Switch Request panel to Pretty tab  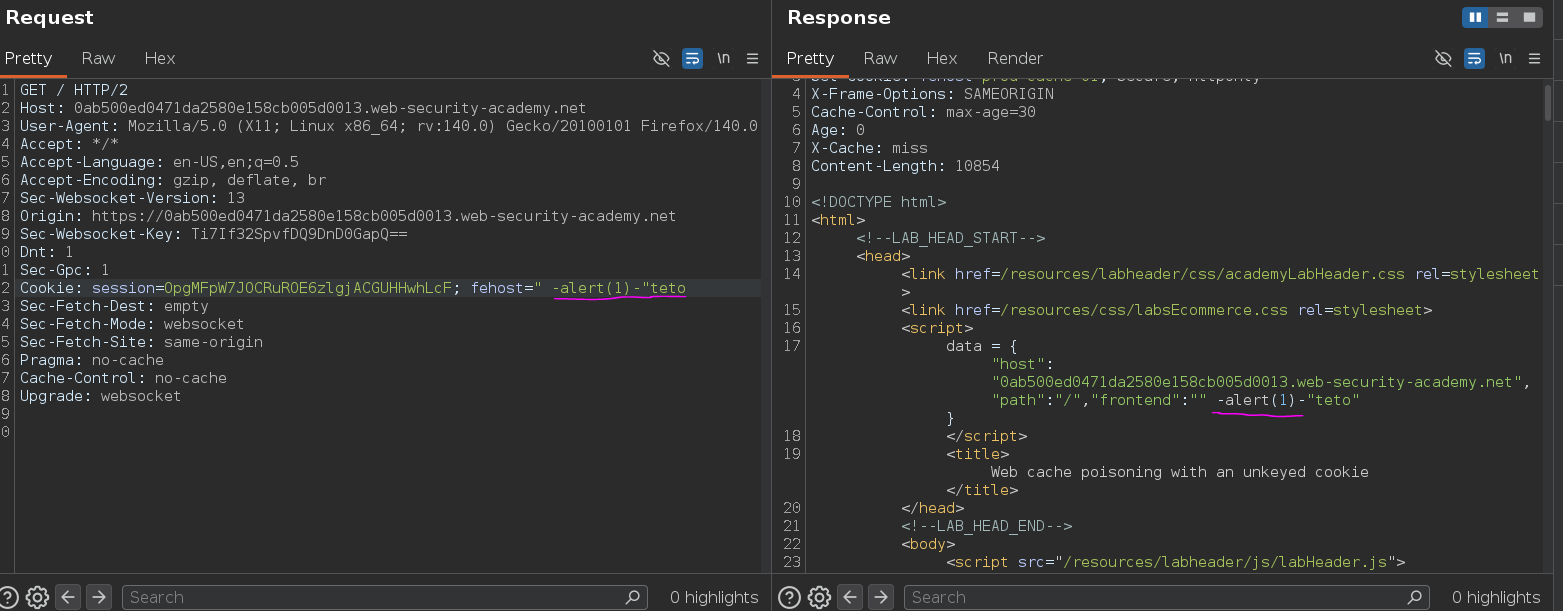pyautogui.click(x=28, y=58)
